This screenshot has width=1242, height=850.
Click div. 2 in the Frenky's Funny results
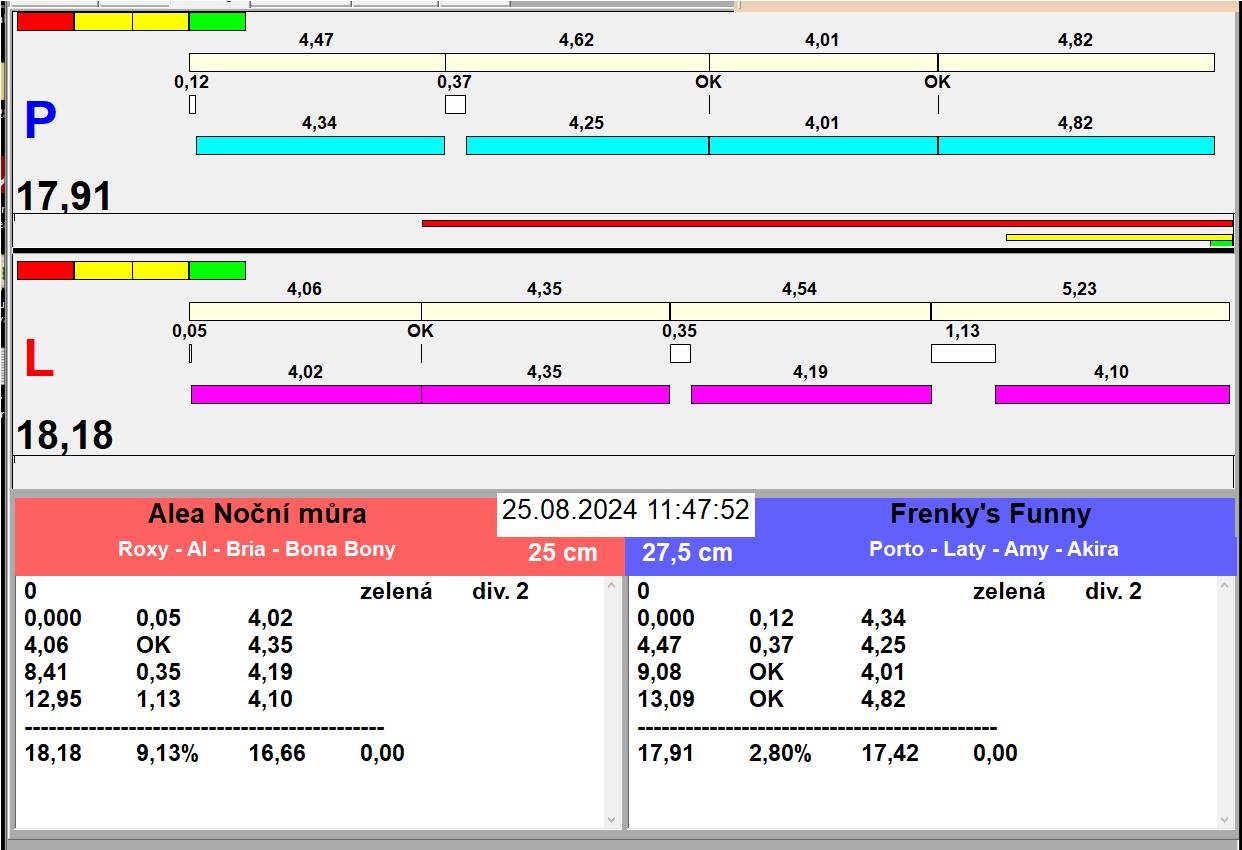(1113, 591)
